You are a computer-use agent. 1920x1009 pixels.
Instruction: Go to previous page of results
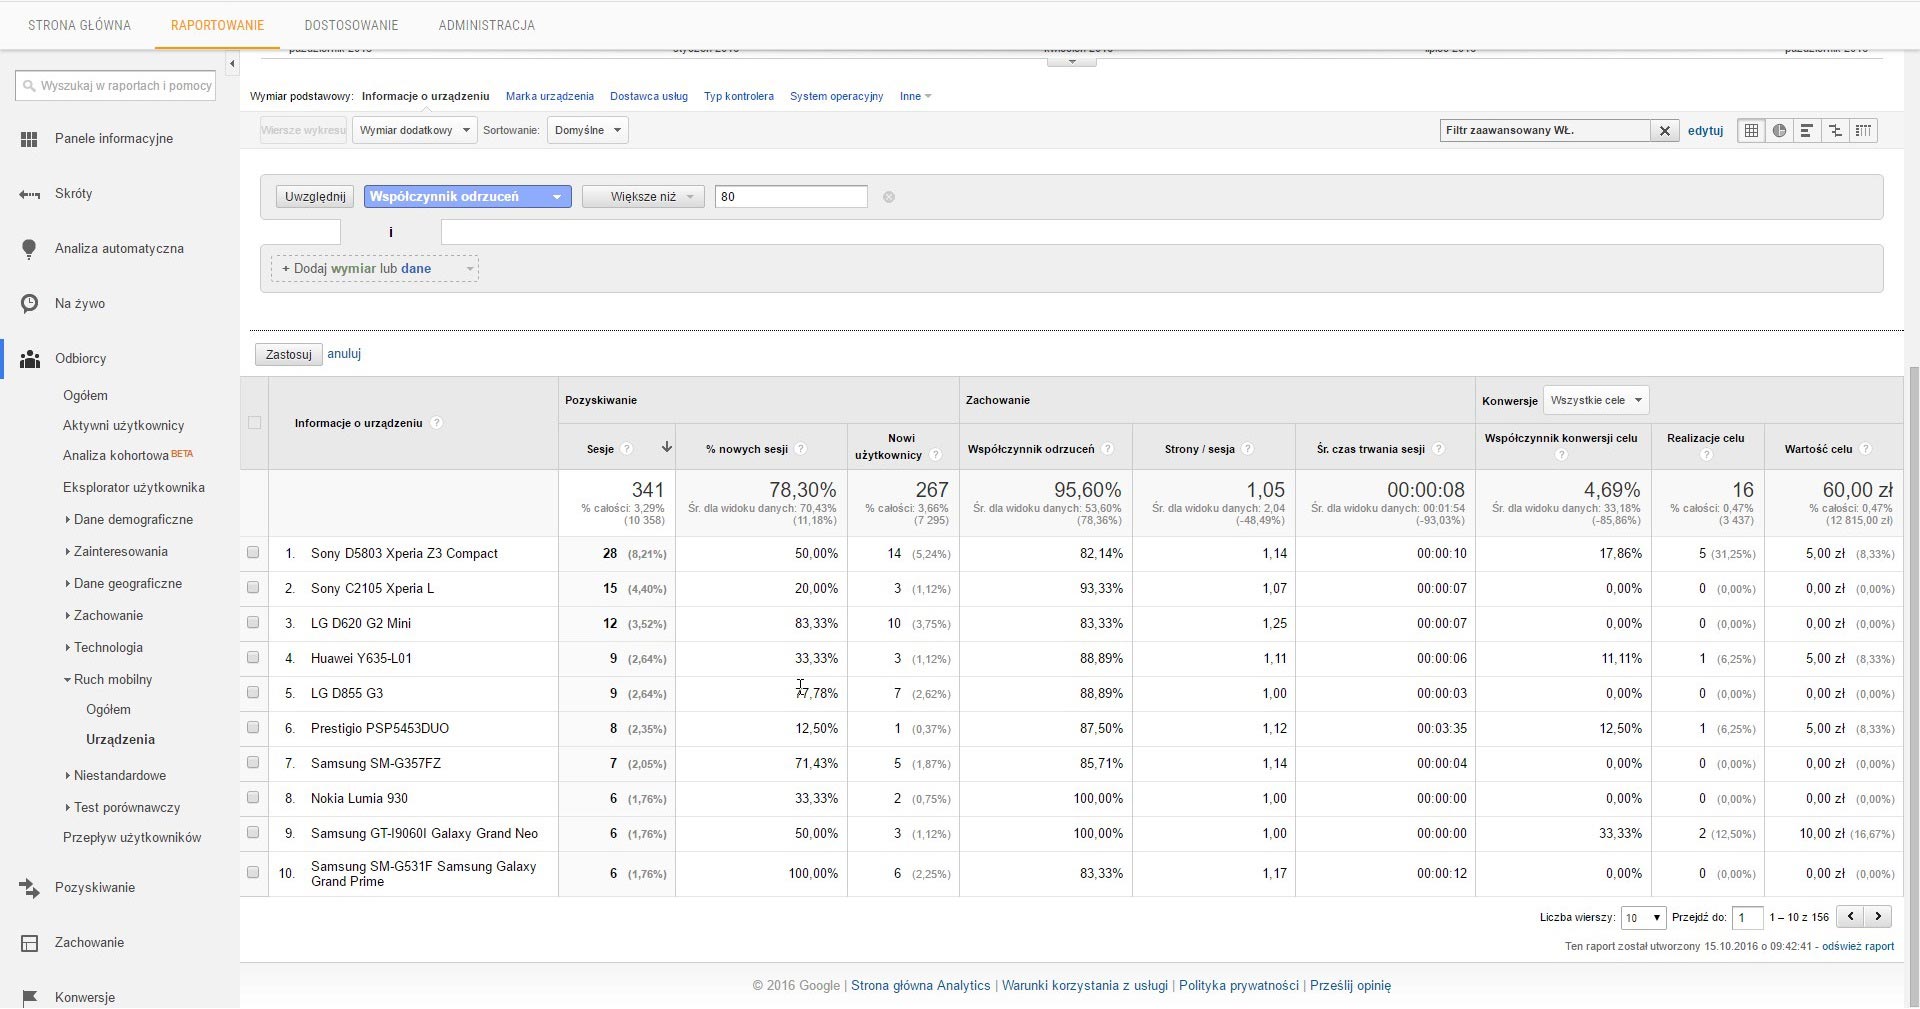(1852, 916)
